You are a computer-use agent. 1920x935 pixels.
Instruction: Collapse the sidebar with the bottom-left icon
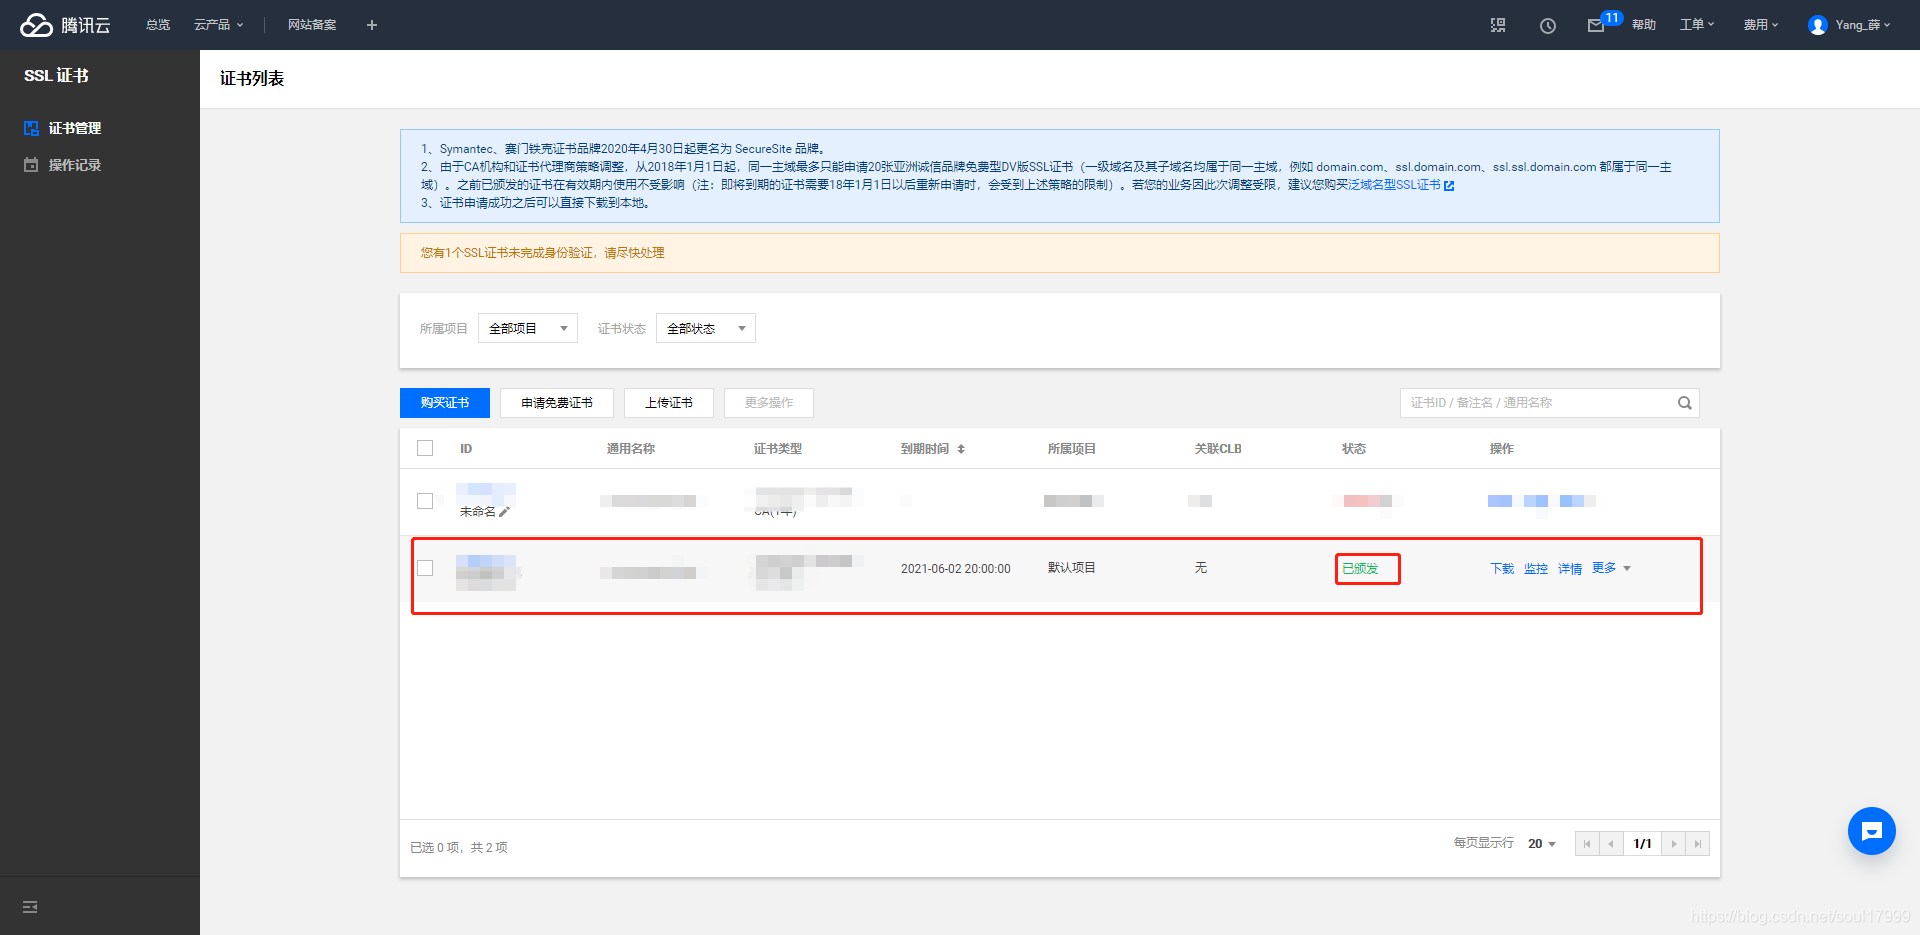click(x=30, y=907)
